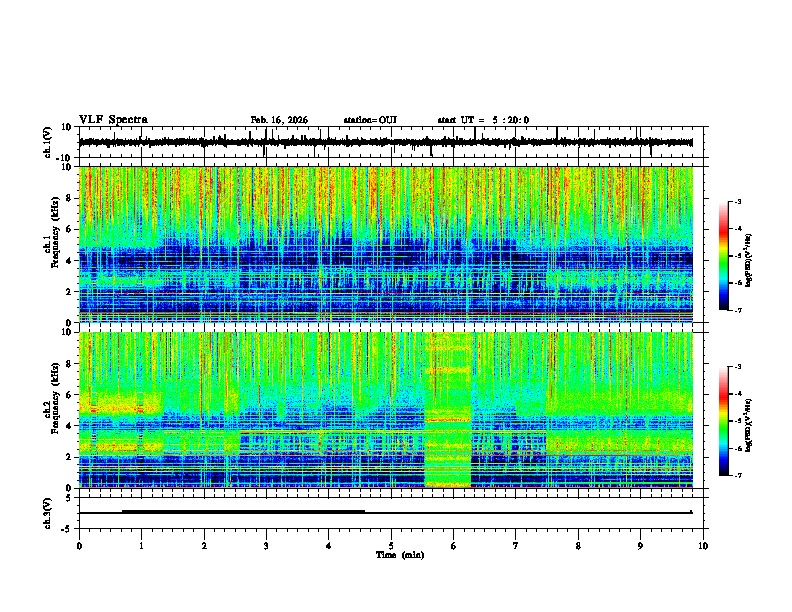Click the '6' kHz tick on ch.1 spectrogram
This screenshot has width=792, height=612.
tap(69, 230)
